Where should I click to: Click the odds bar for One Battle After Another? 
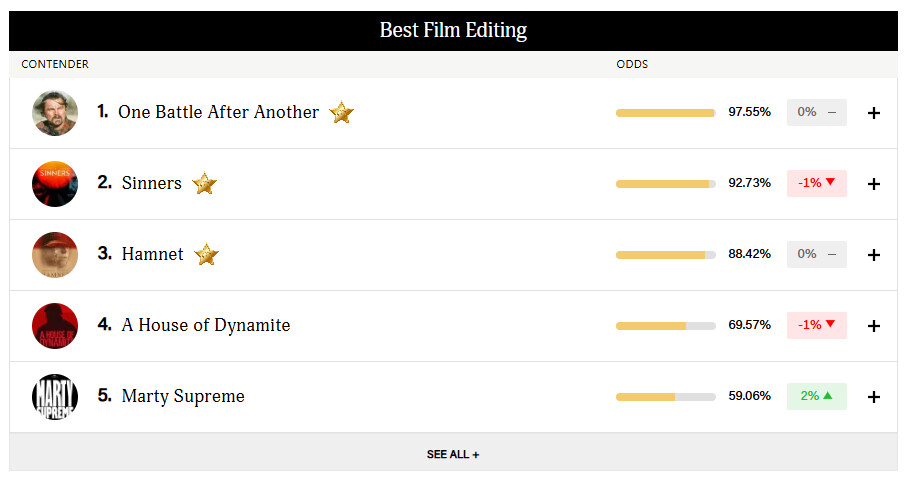pyautogui.click(x=665, y=113)
